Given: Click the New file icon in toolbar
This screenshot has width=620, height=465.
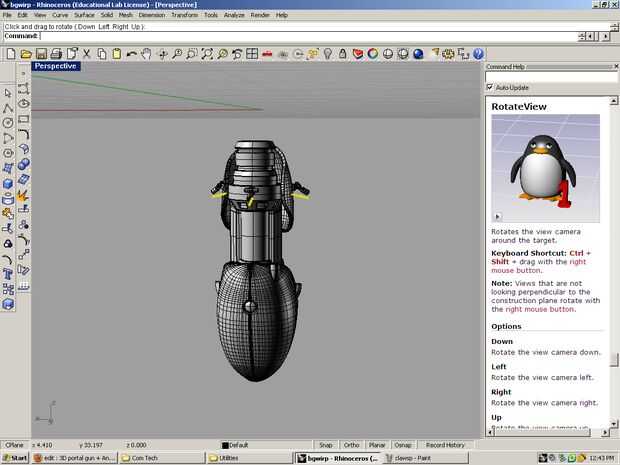Looking at the screenshot, I should (x=9, y=53).
